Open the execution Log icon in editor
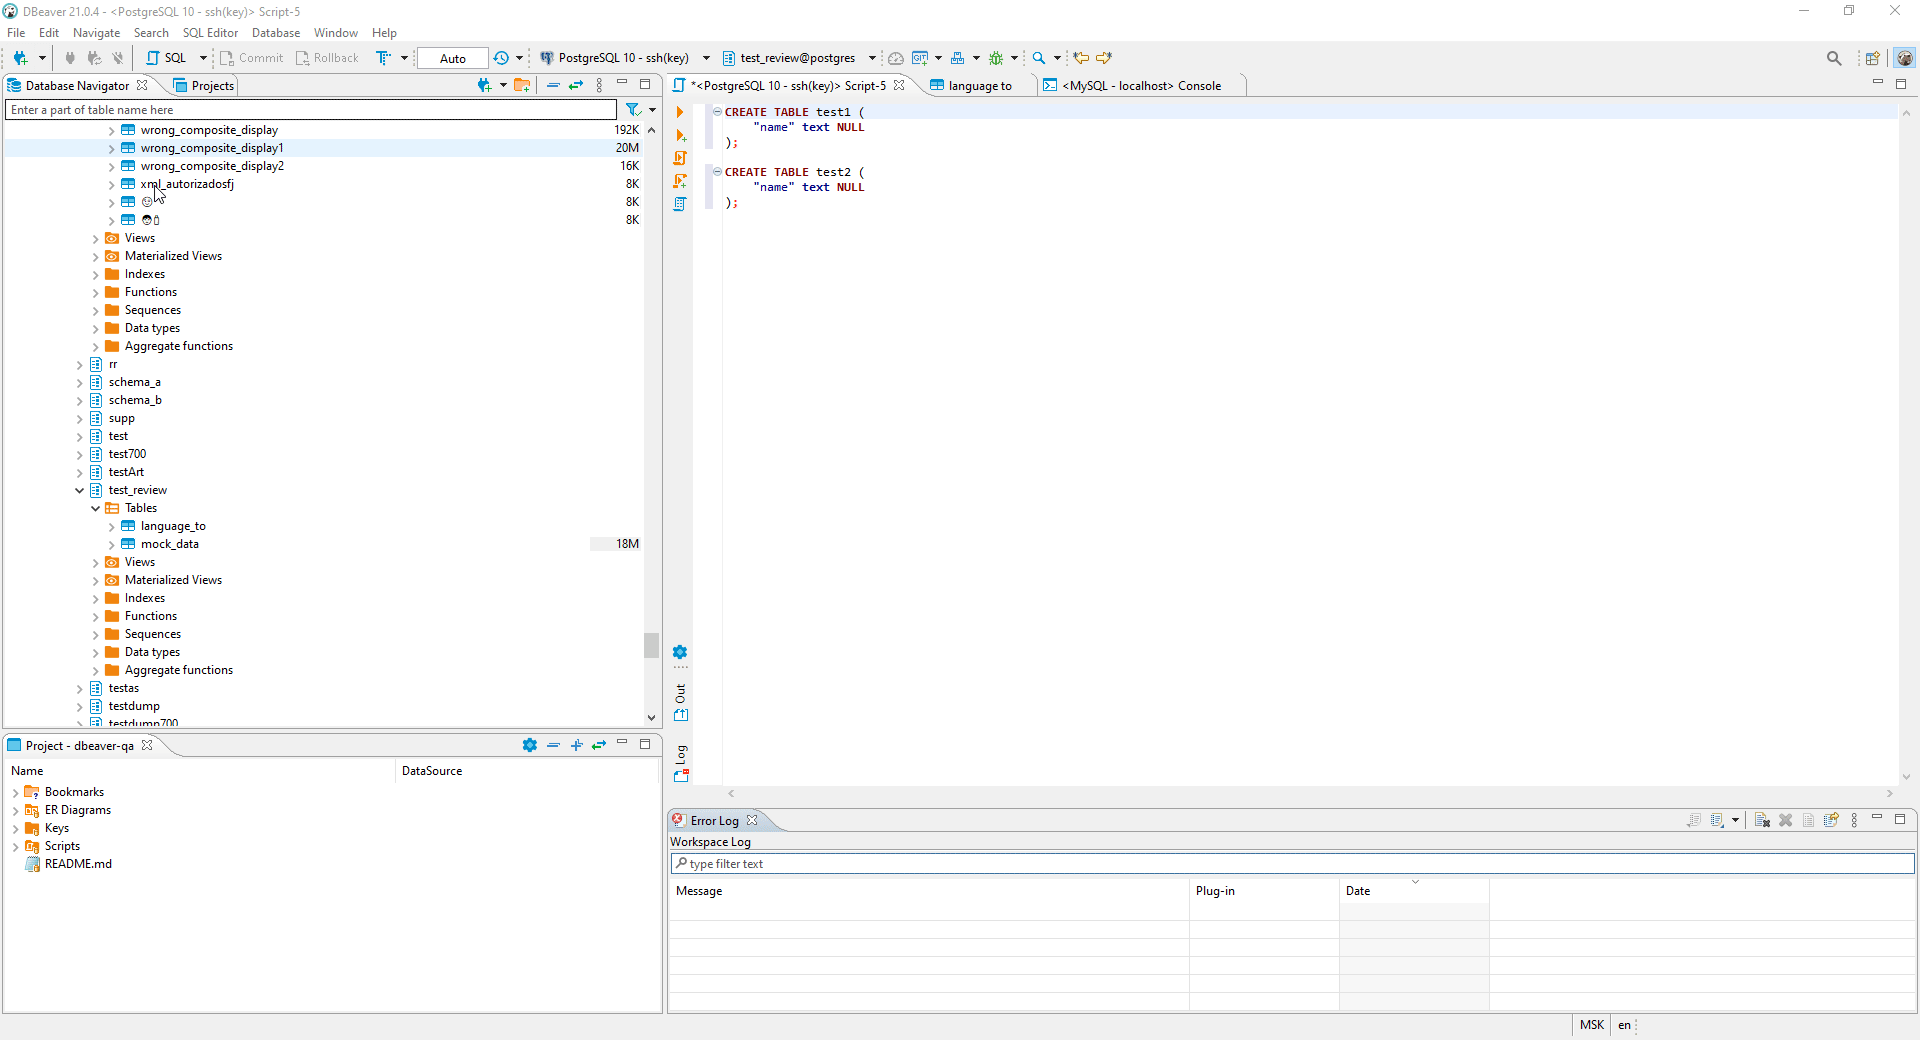The width and height of the screenshot is (1920, 1040). coord(681,775)
